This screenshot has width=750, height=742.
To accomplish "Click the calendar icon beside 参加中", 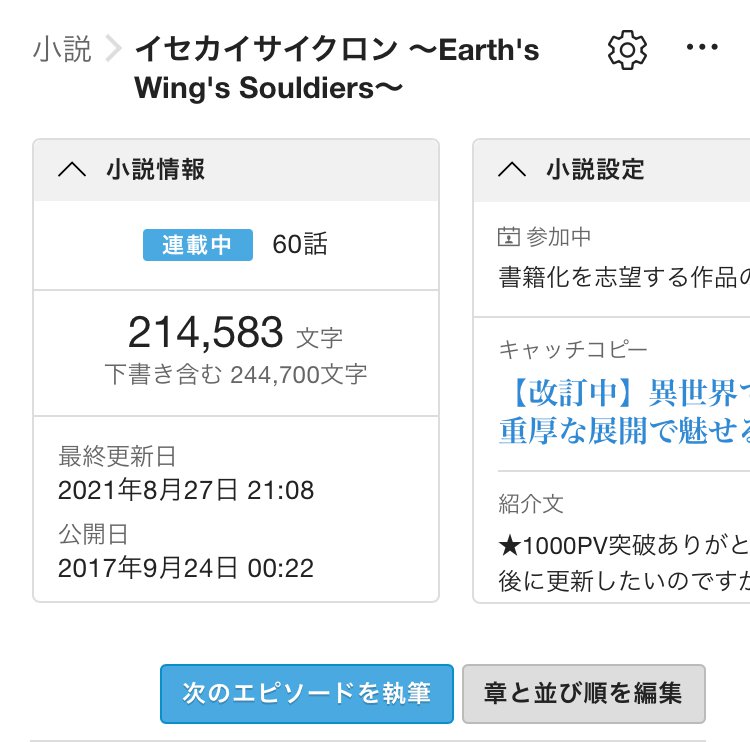I will pyautogui.click(x=509, y=237).
